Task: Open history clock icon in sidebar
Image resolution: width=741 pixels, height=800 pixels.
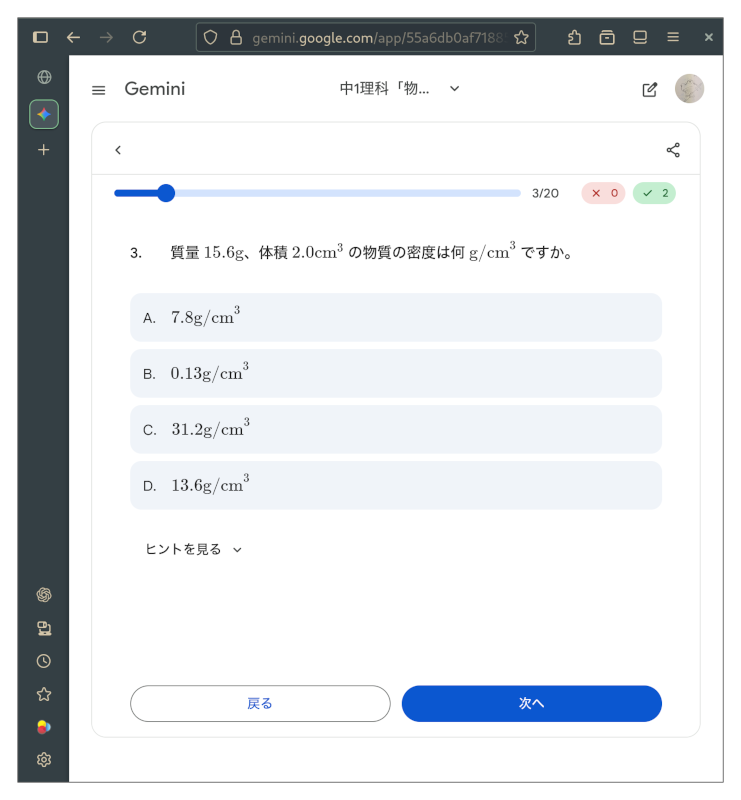Action: [44, 661]
